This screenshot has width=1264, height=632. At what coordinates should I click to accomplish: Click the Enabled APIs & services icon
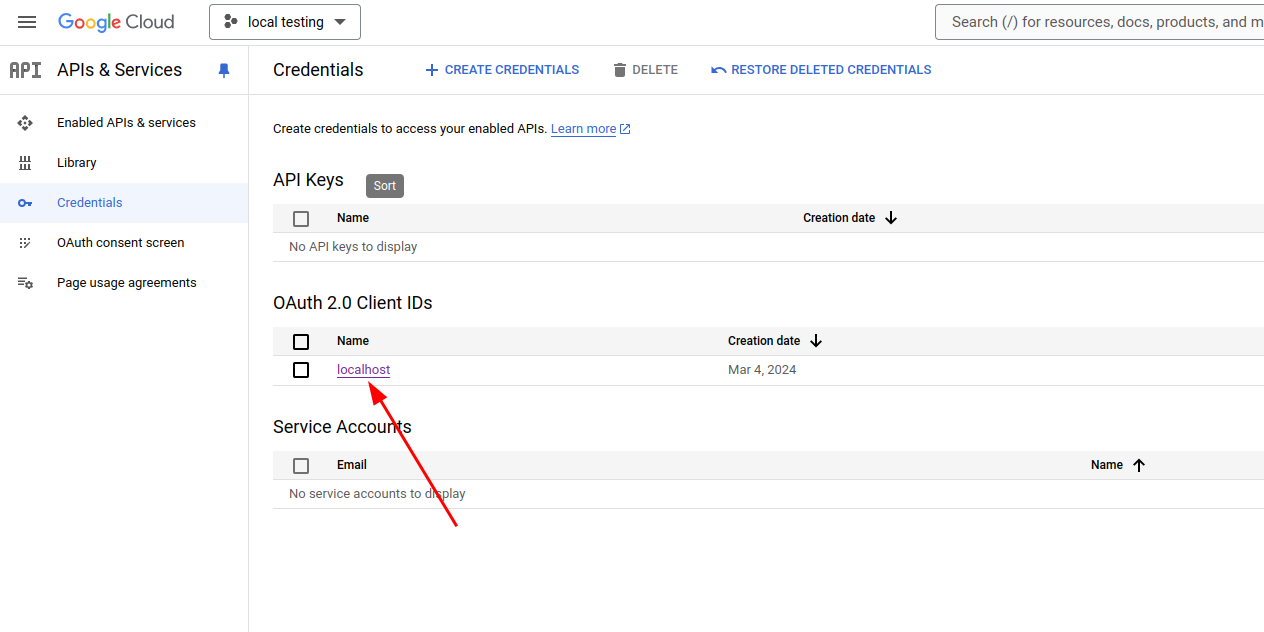[25, 123]
